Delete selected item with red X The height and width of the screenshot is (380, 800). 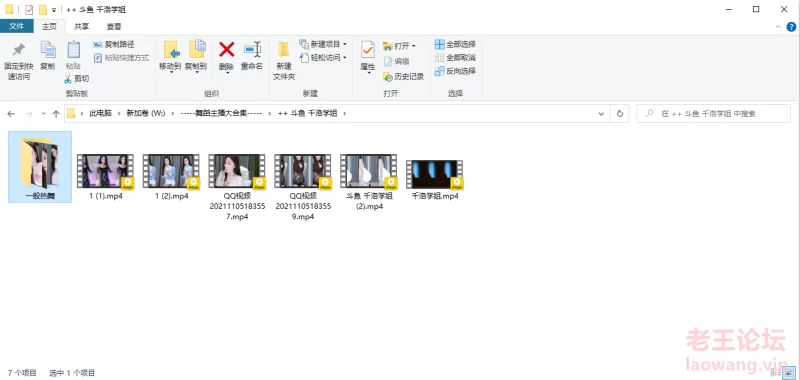click(x=226, y=56)
